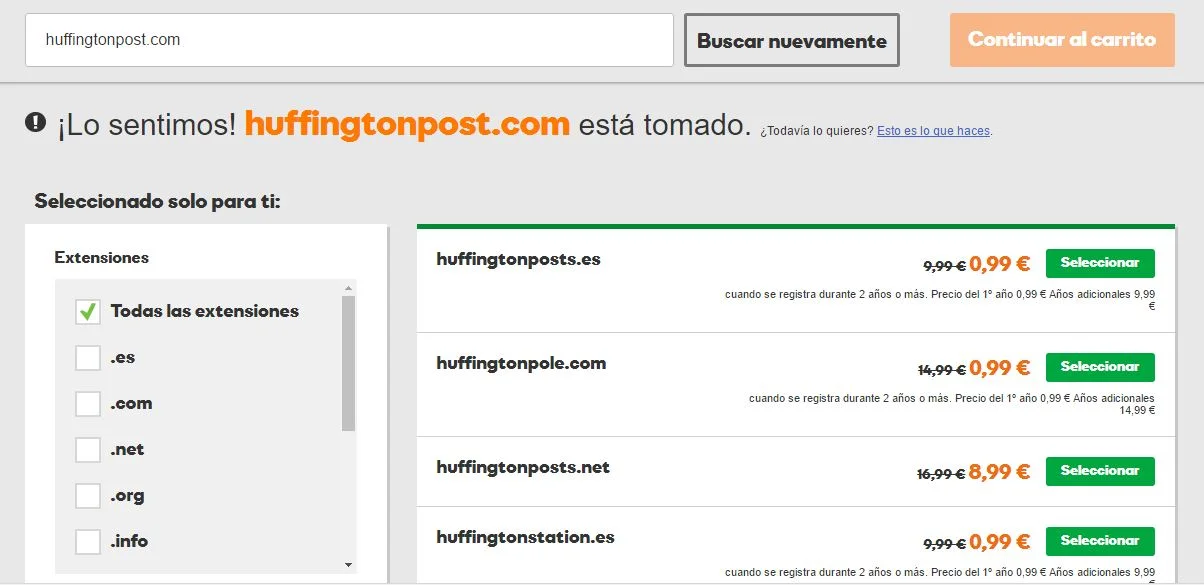Screen dimensions: 1204x585
Task: Click the exclamation warning icon
Action: [36, 123]
